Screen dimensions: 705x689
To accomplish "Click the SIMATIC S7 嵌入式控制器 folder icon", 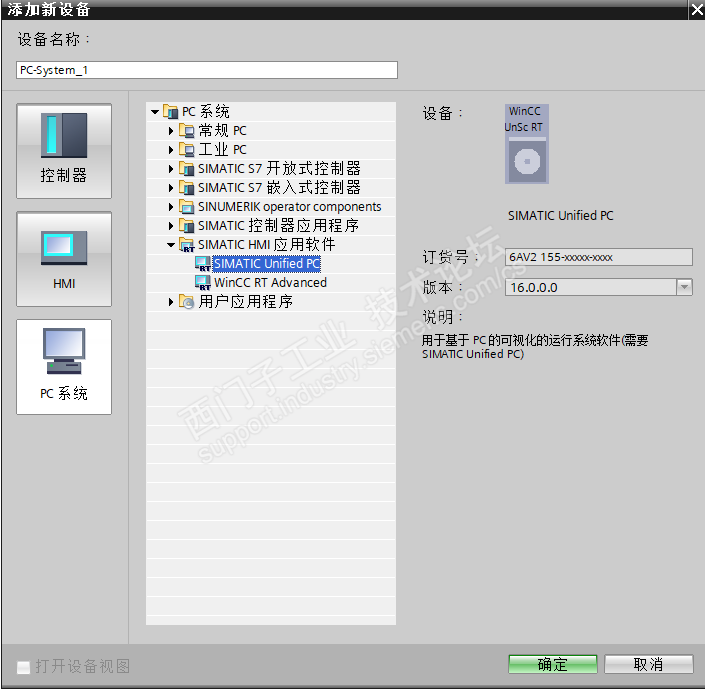I will pyautogui.click(x=187, y=188).
